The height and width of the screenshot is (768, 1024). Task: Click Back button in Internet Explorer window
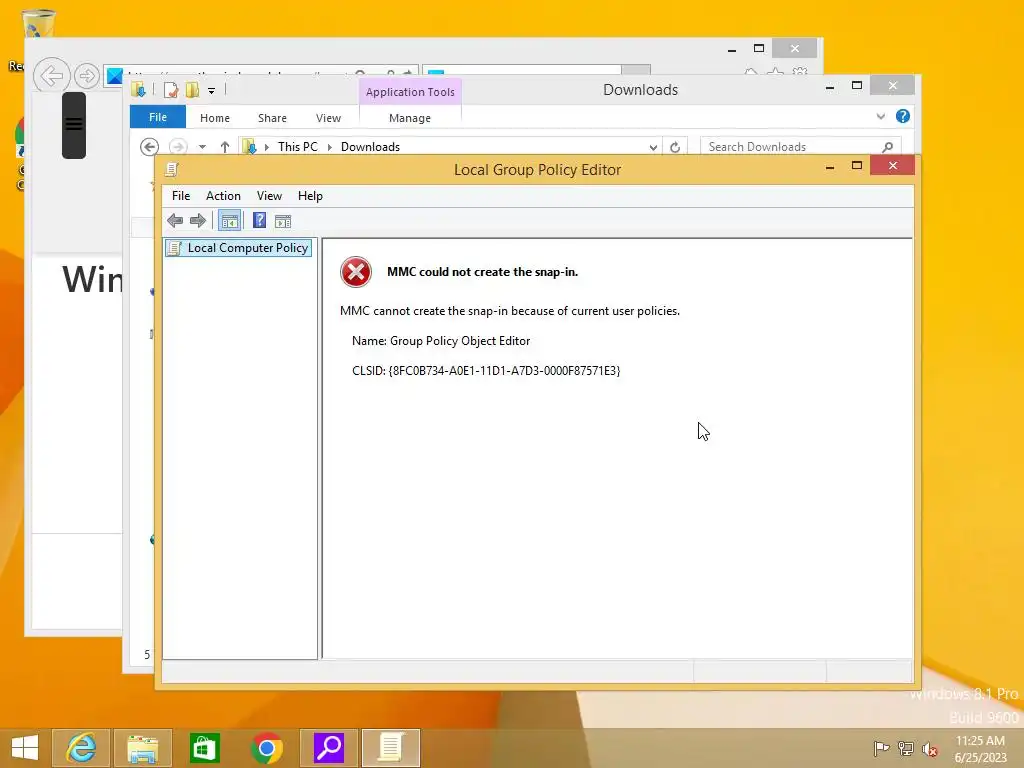click(x=52, y=76)
